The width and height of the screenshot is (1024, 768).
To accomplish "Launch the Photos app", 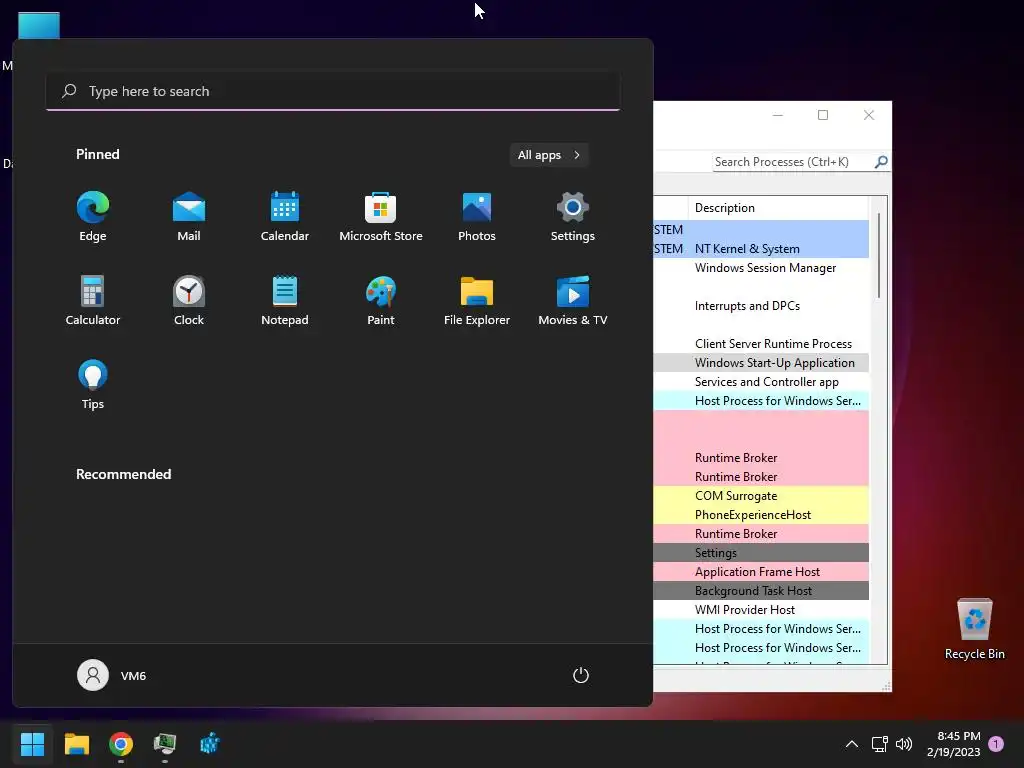I will click(x=477, y=216).
